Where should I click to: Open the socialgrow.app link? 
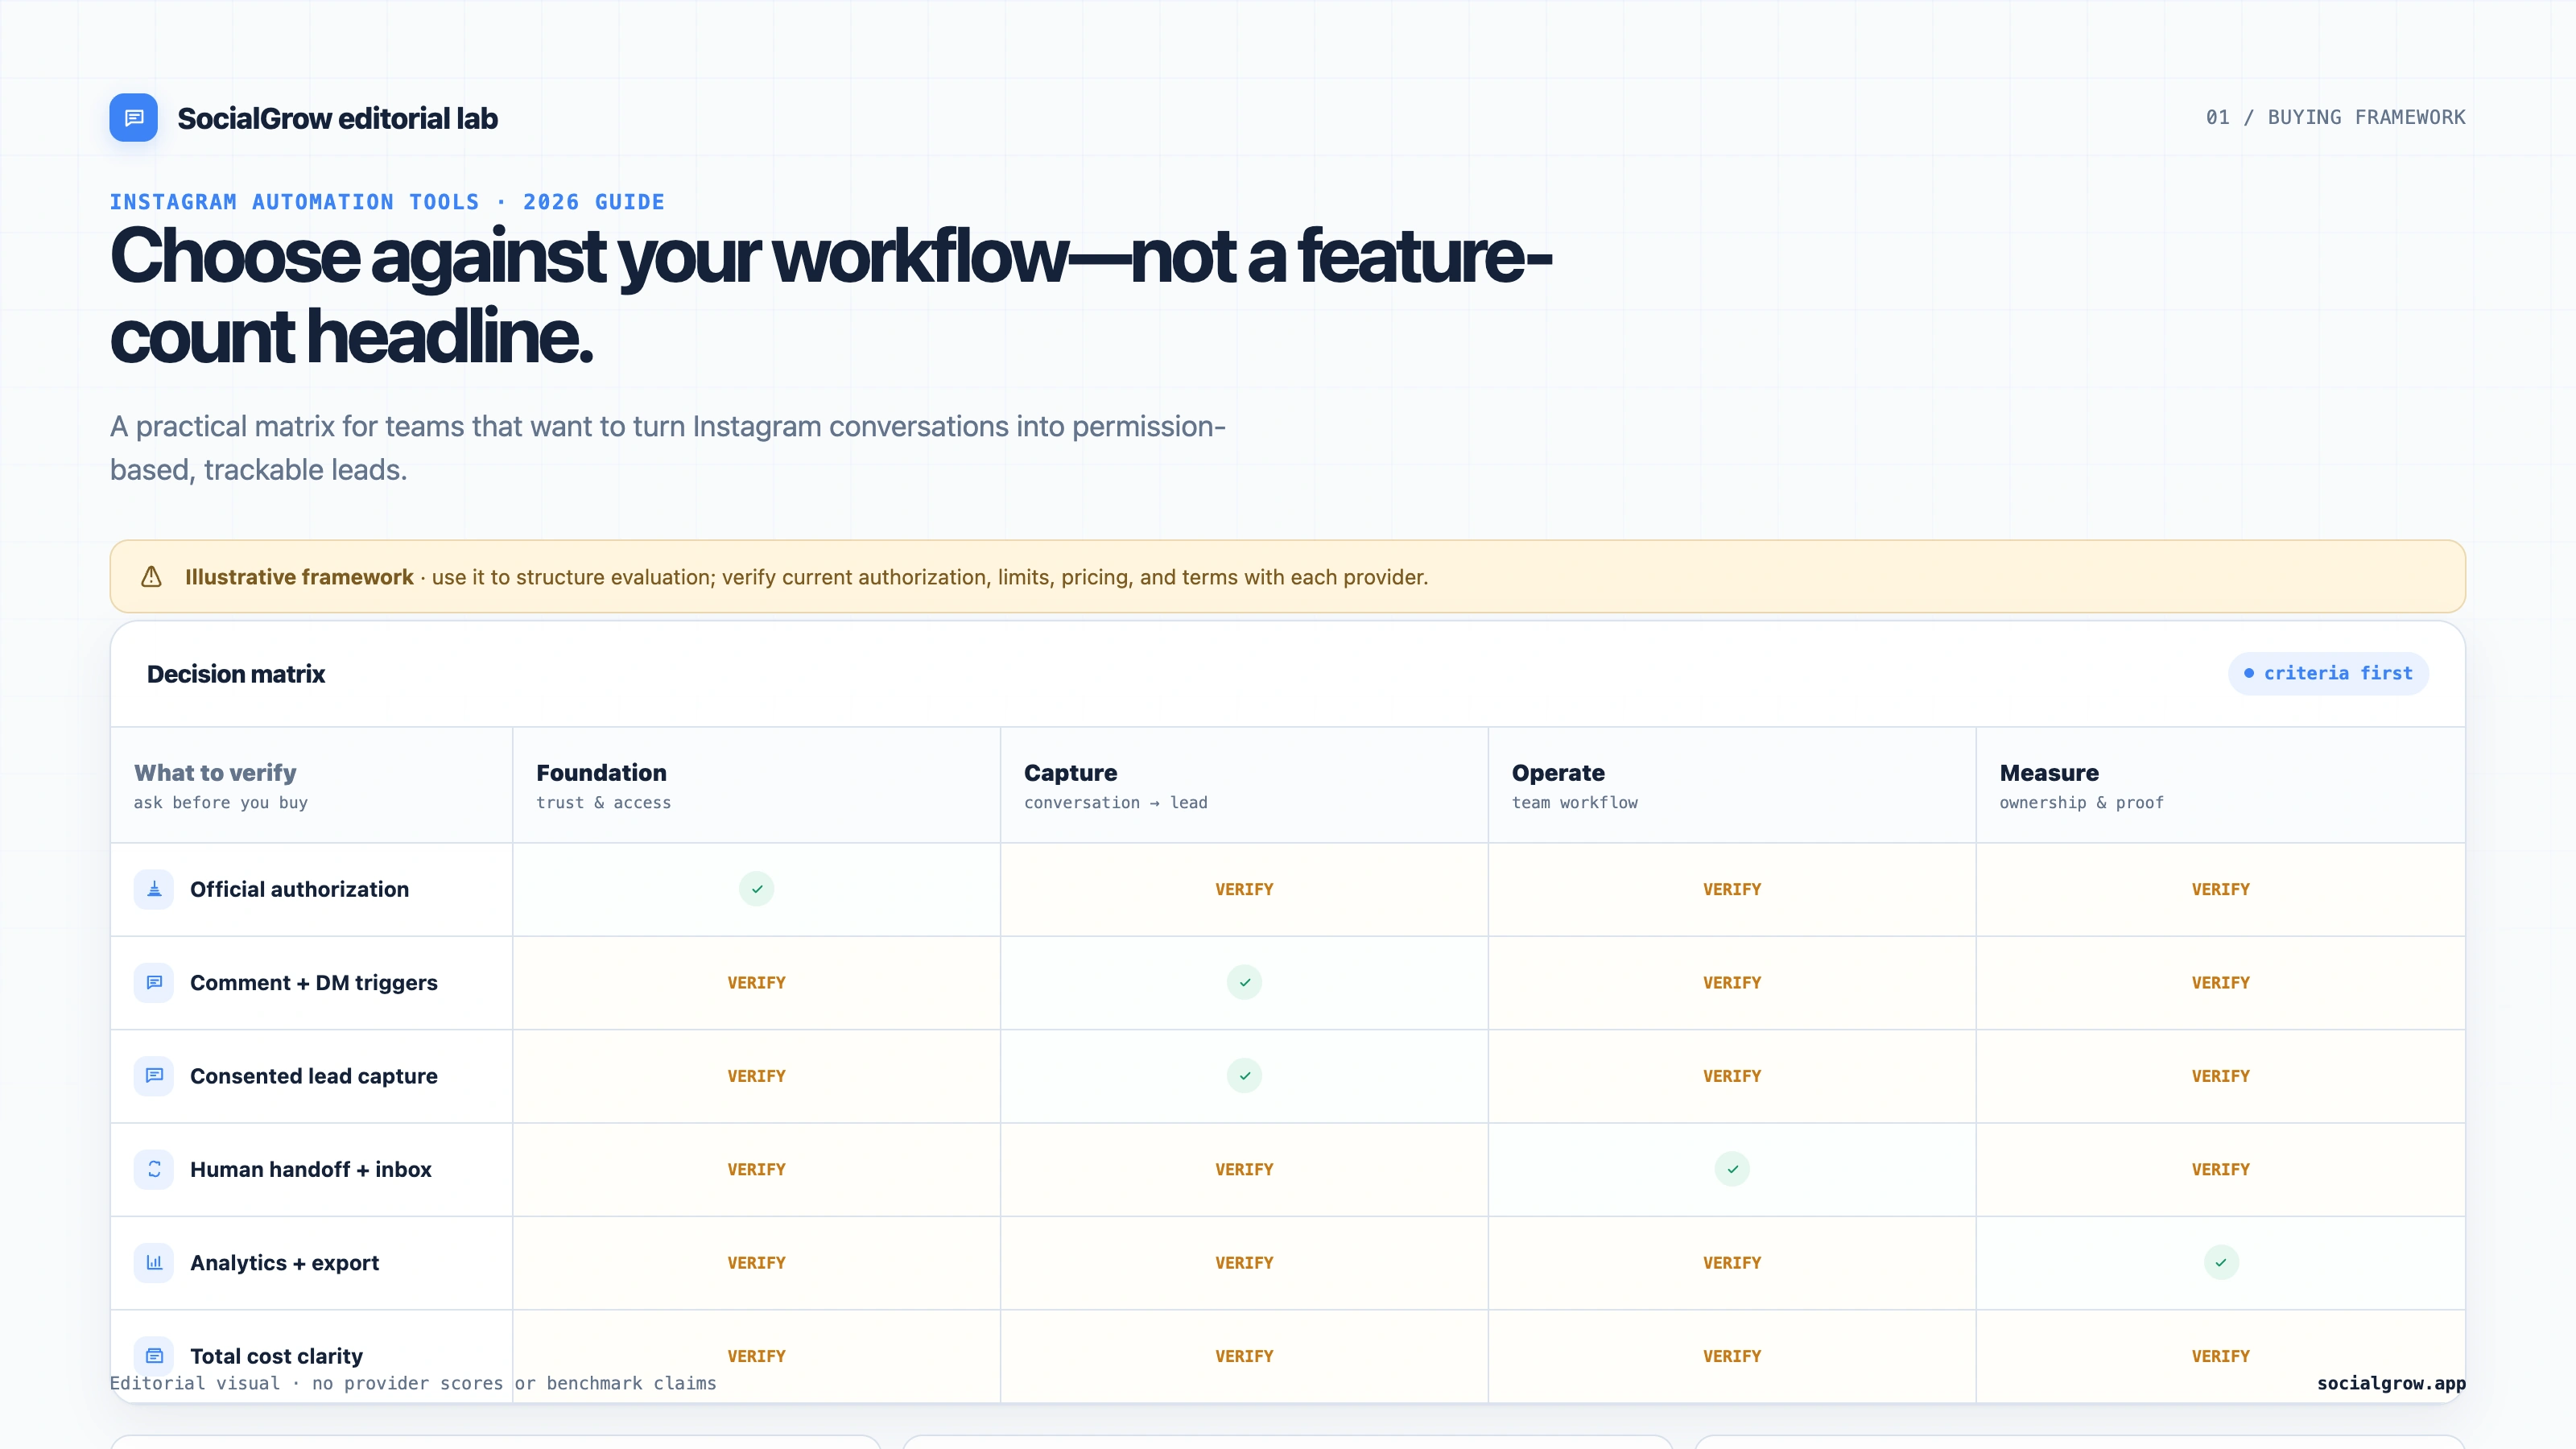click(2391, 1383)
